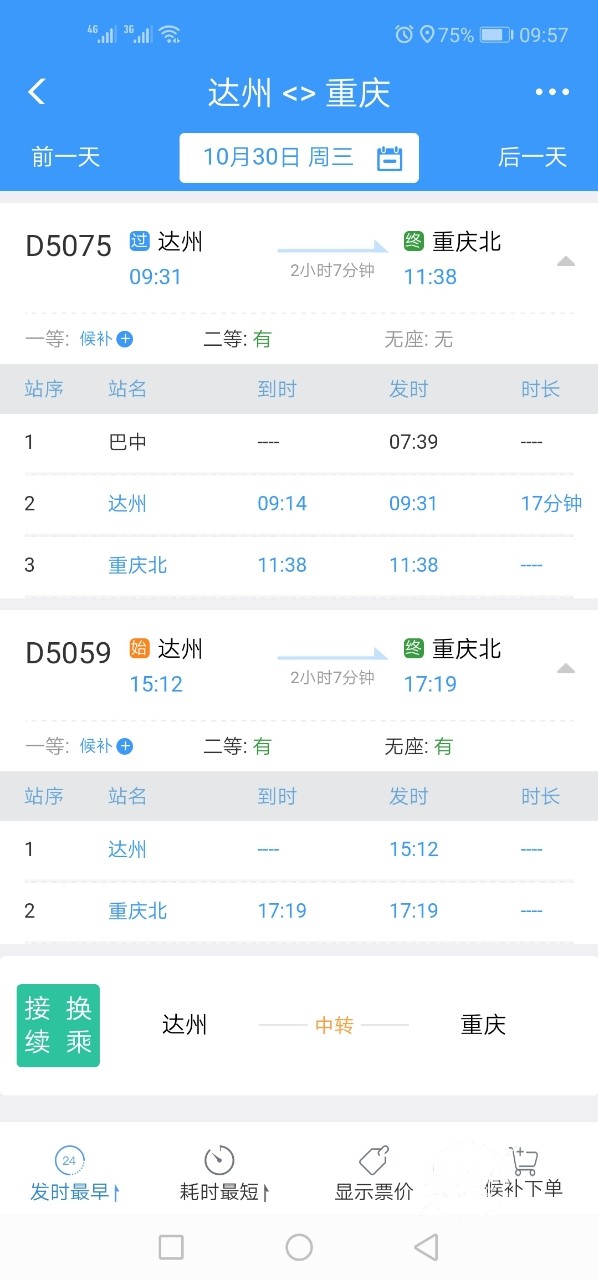This screenshot has width=598, height=1280.
Task: Tap the back arrow icon
Action: coord(37,92)
